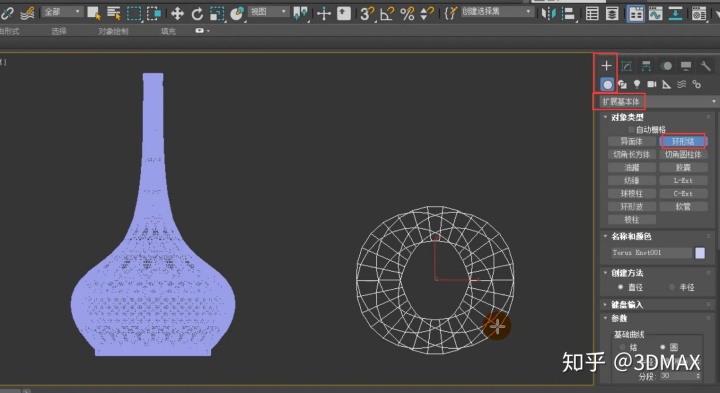720x393 pixels.
Task: Select the Cameras category icon
Action: click(x=652, y=84)
